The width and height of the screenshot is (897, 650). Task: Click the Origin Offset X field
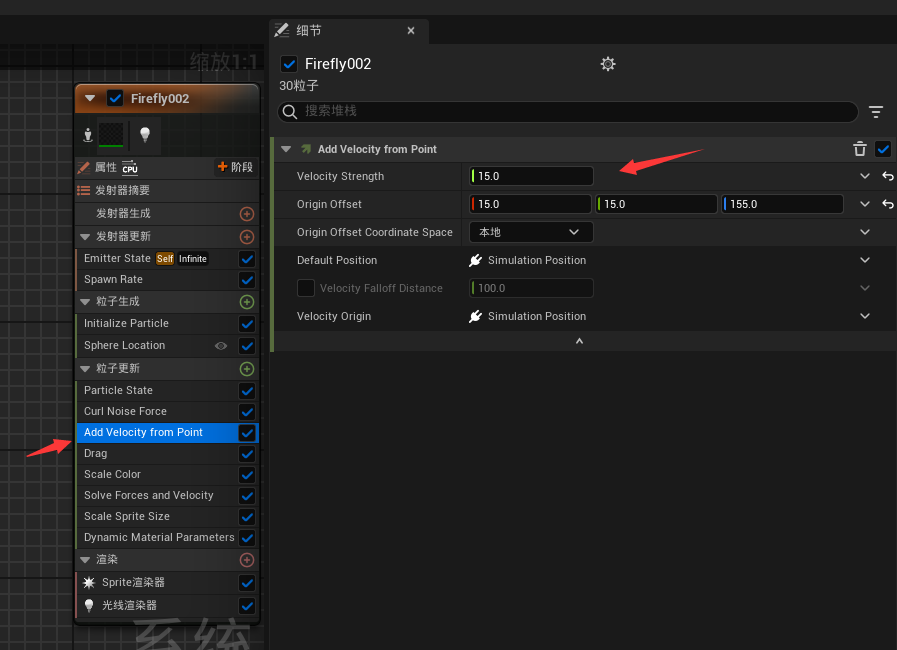pos(530,204)
